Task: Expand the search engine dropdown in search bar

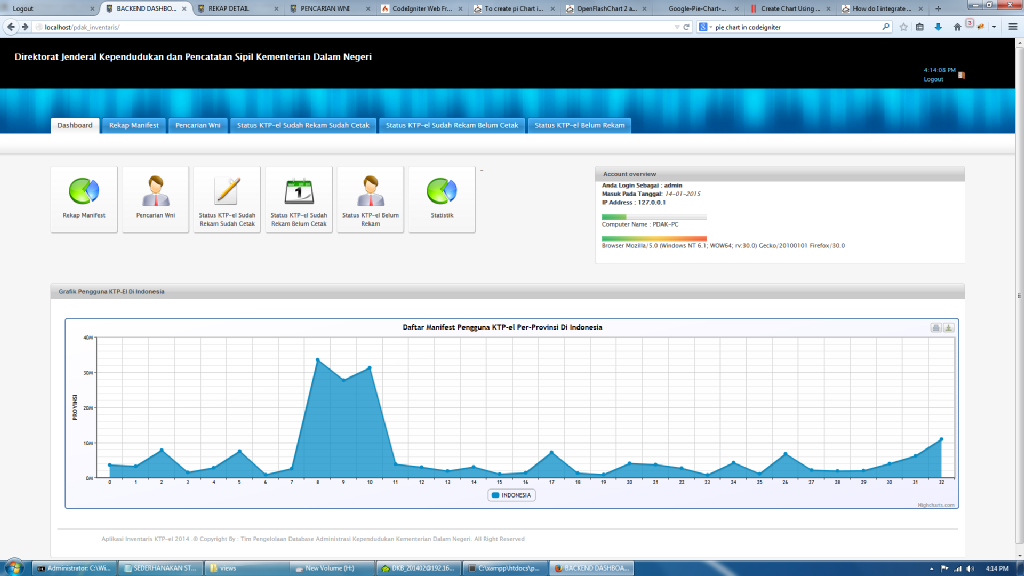Action: point(706,27)
